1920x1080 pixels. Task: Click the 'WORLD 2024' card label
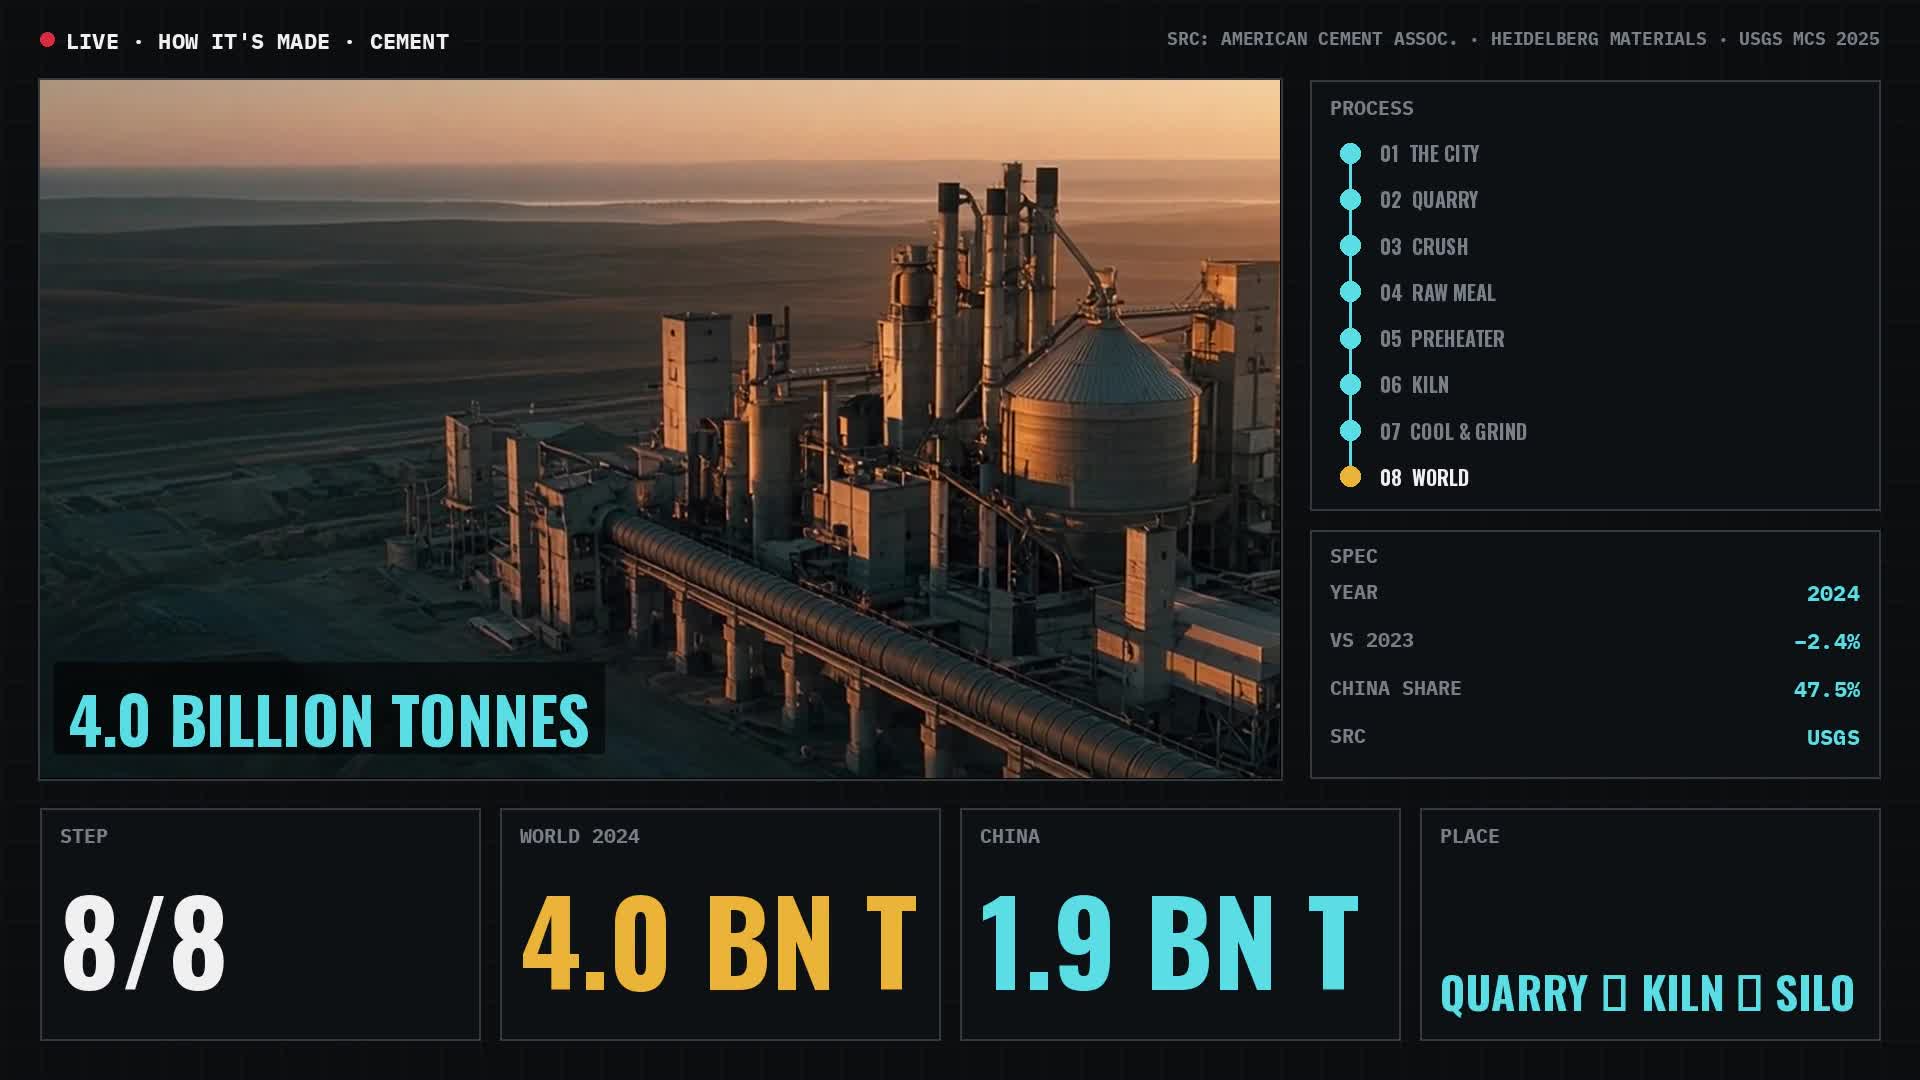click(579, 836)
